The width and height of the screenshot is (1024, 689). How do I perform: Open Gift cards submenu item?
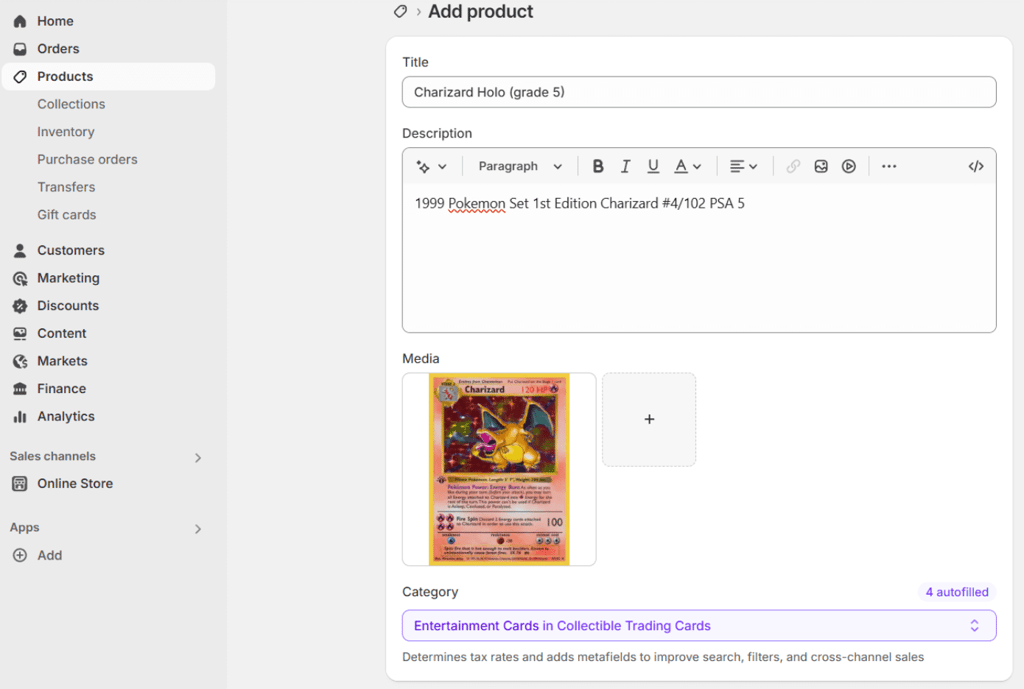click(x=67, y=215)
